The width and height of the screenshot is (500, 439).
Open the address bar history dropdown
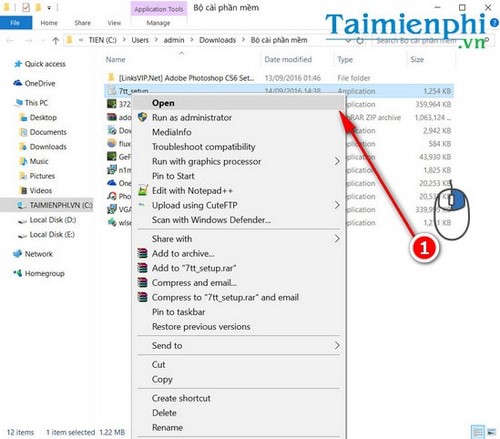coord(348,41)
